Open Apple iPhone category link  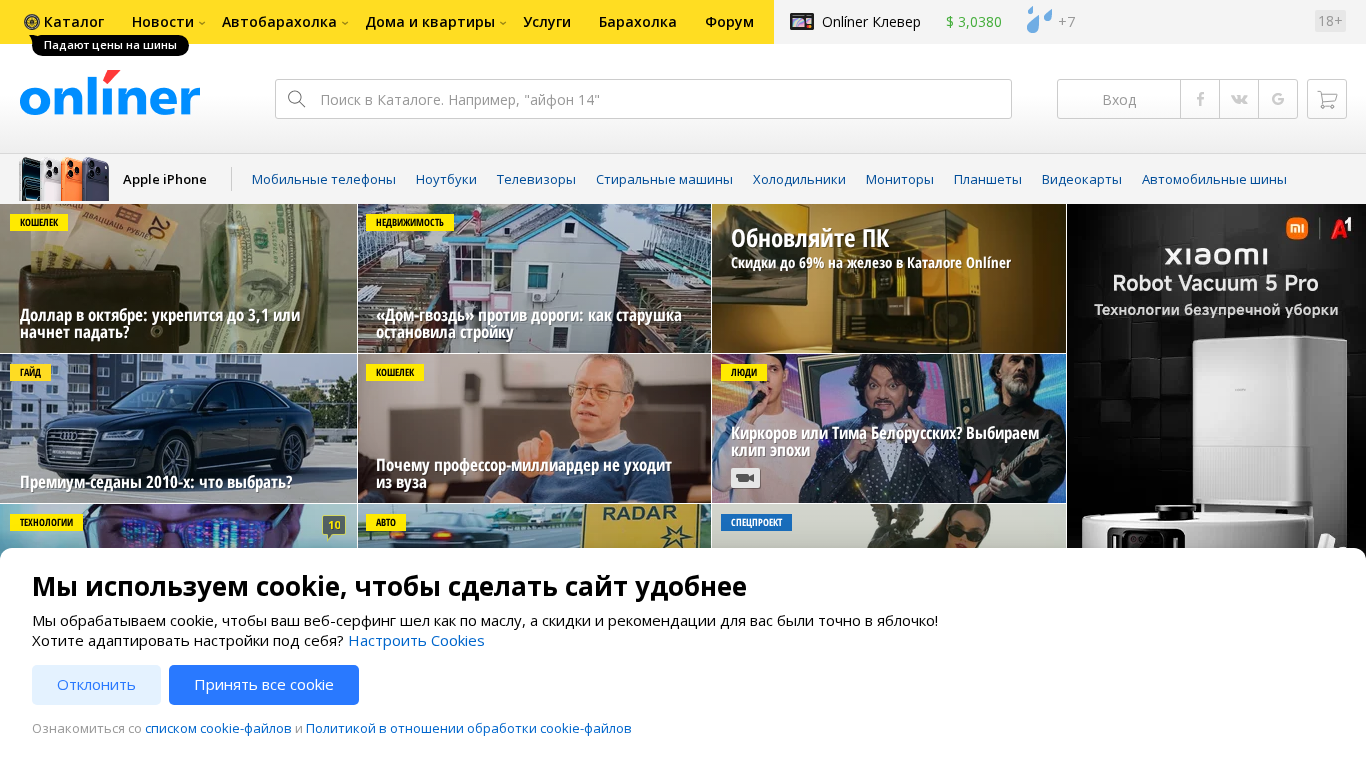pyautogui.click(x=165, y=180)
